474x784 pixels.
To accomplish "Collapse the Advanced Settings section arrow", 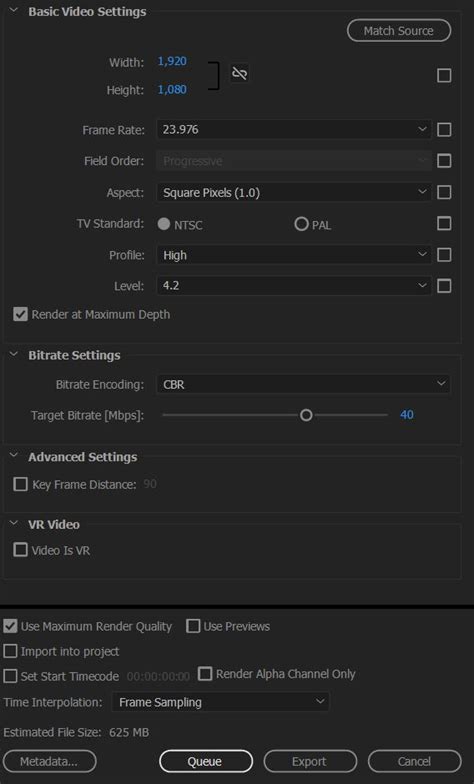I will (14, 456).
